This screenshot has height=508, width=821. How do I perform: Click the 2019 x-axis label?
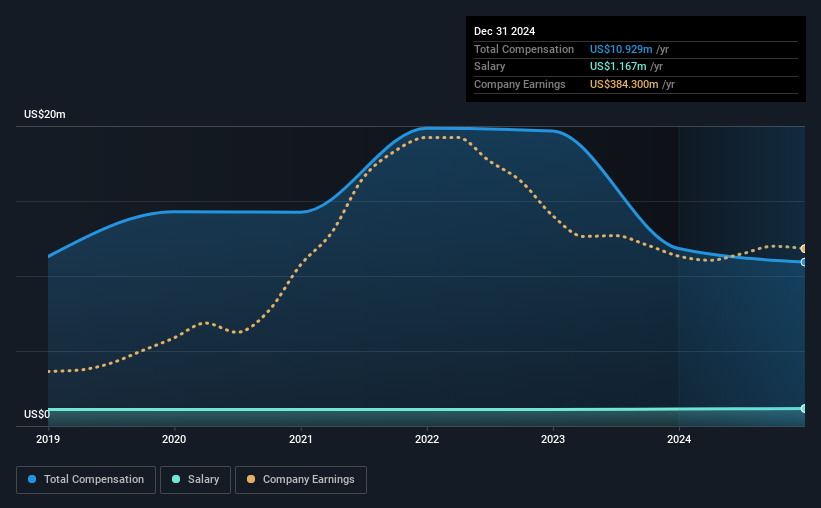point(48,439)
